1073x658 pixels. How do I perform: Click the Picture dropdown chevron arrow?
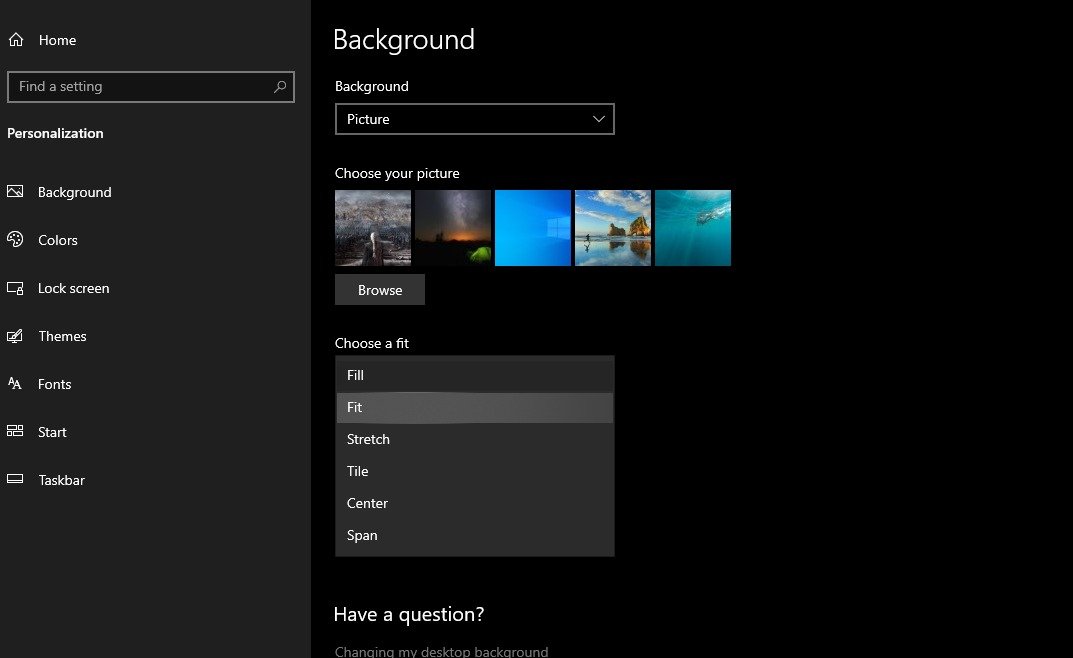(598, 119)
